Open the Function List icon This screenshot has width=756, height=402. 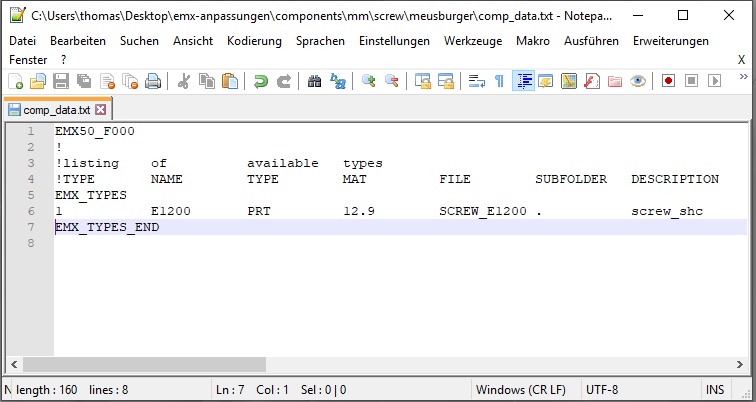(x=592, y=81)
